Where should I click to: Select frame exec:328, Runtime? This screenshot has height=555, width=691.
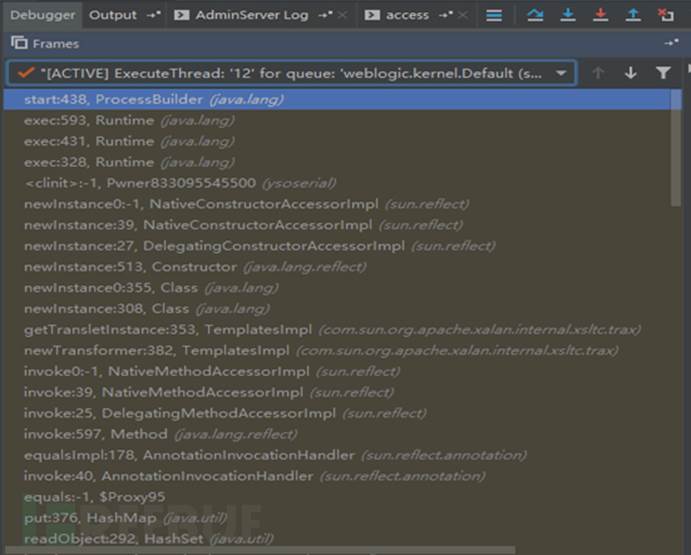(337, 162)
